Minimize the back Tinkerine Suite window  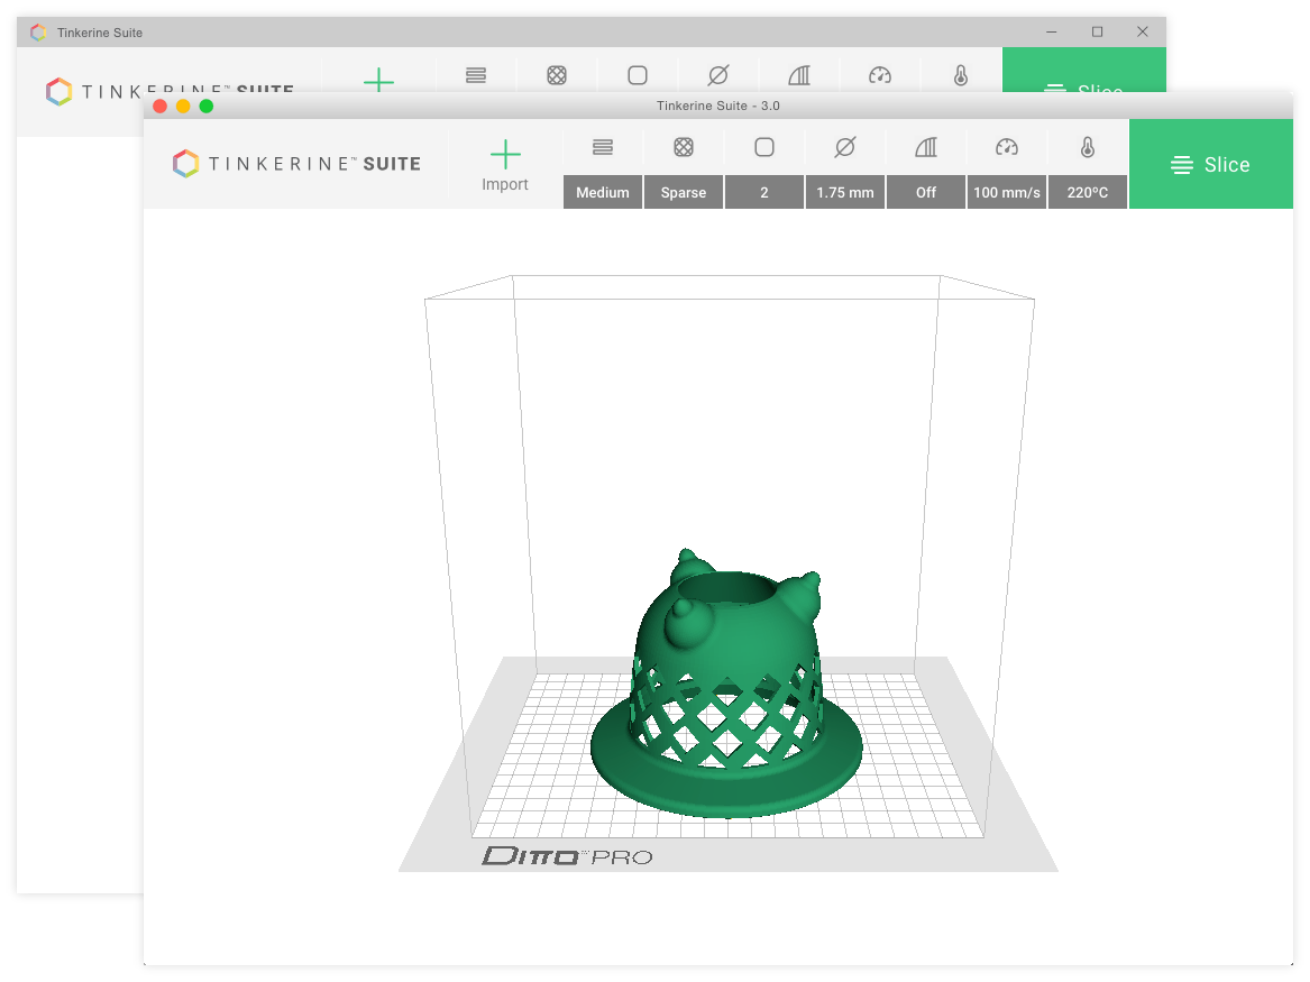(x=1052, y=32)
